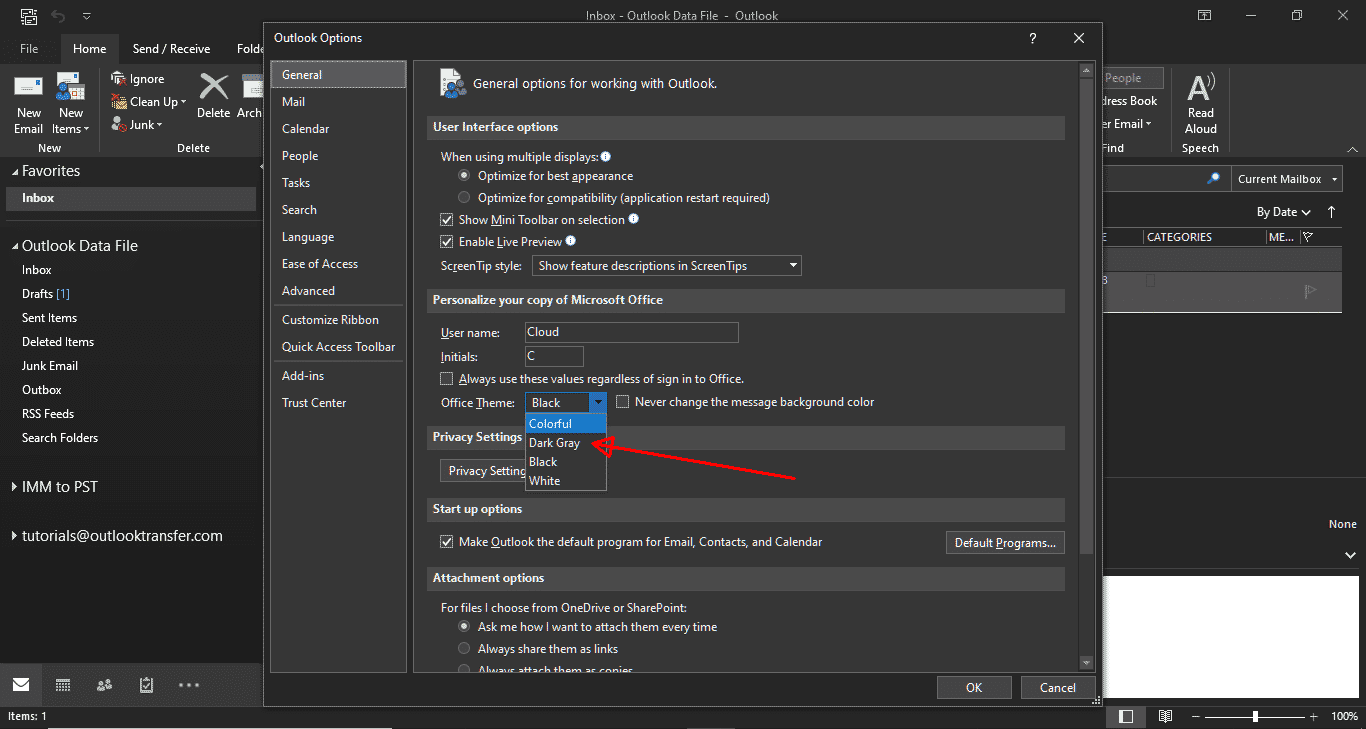Viewport: 1366px width, 729px height.
Task: Select Ask me how to attach radio
Action: tap(464, 627)
